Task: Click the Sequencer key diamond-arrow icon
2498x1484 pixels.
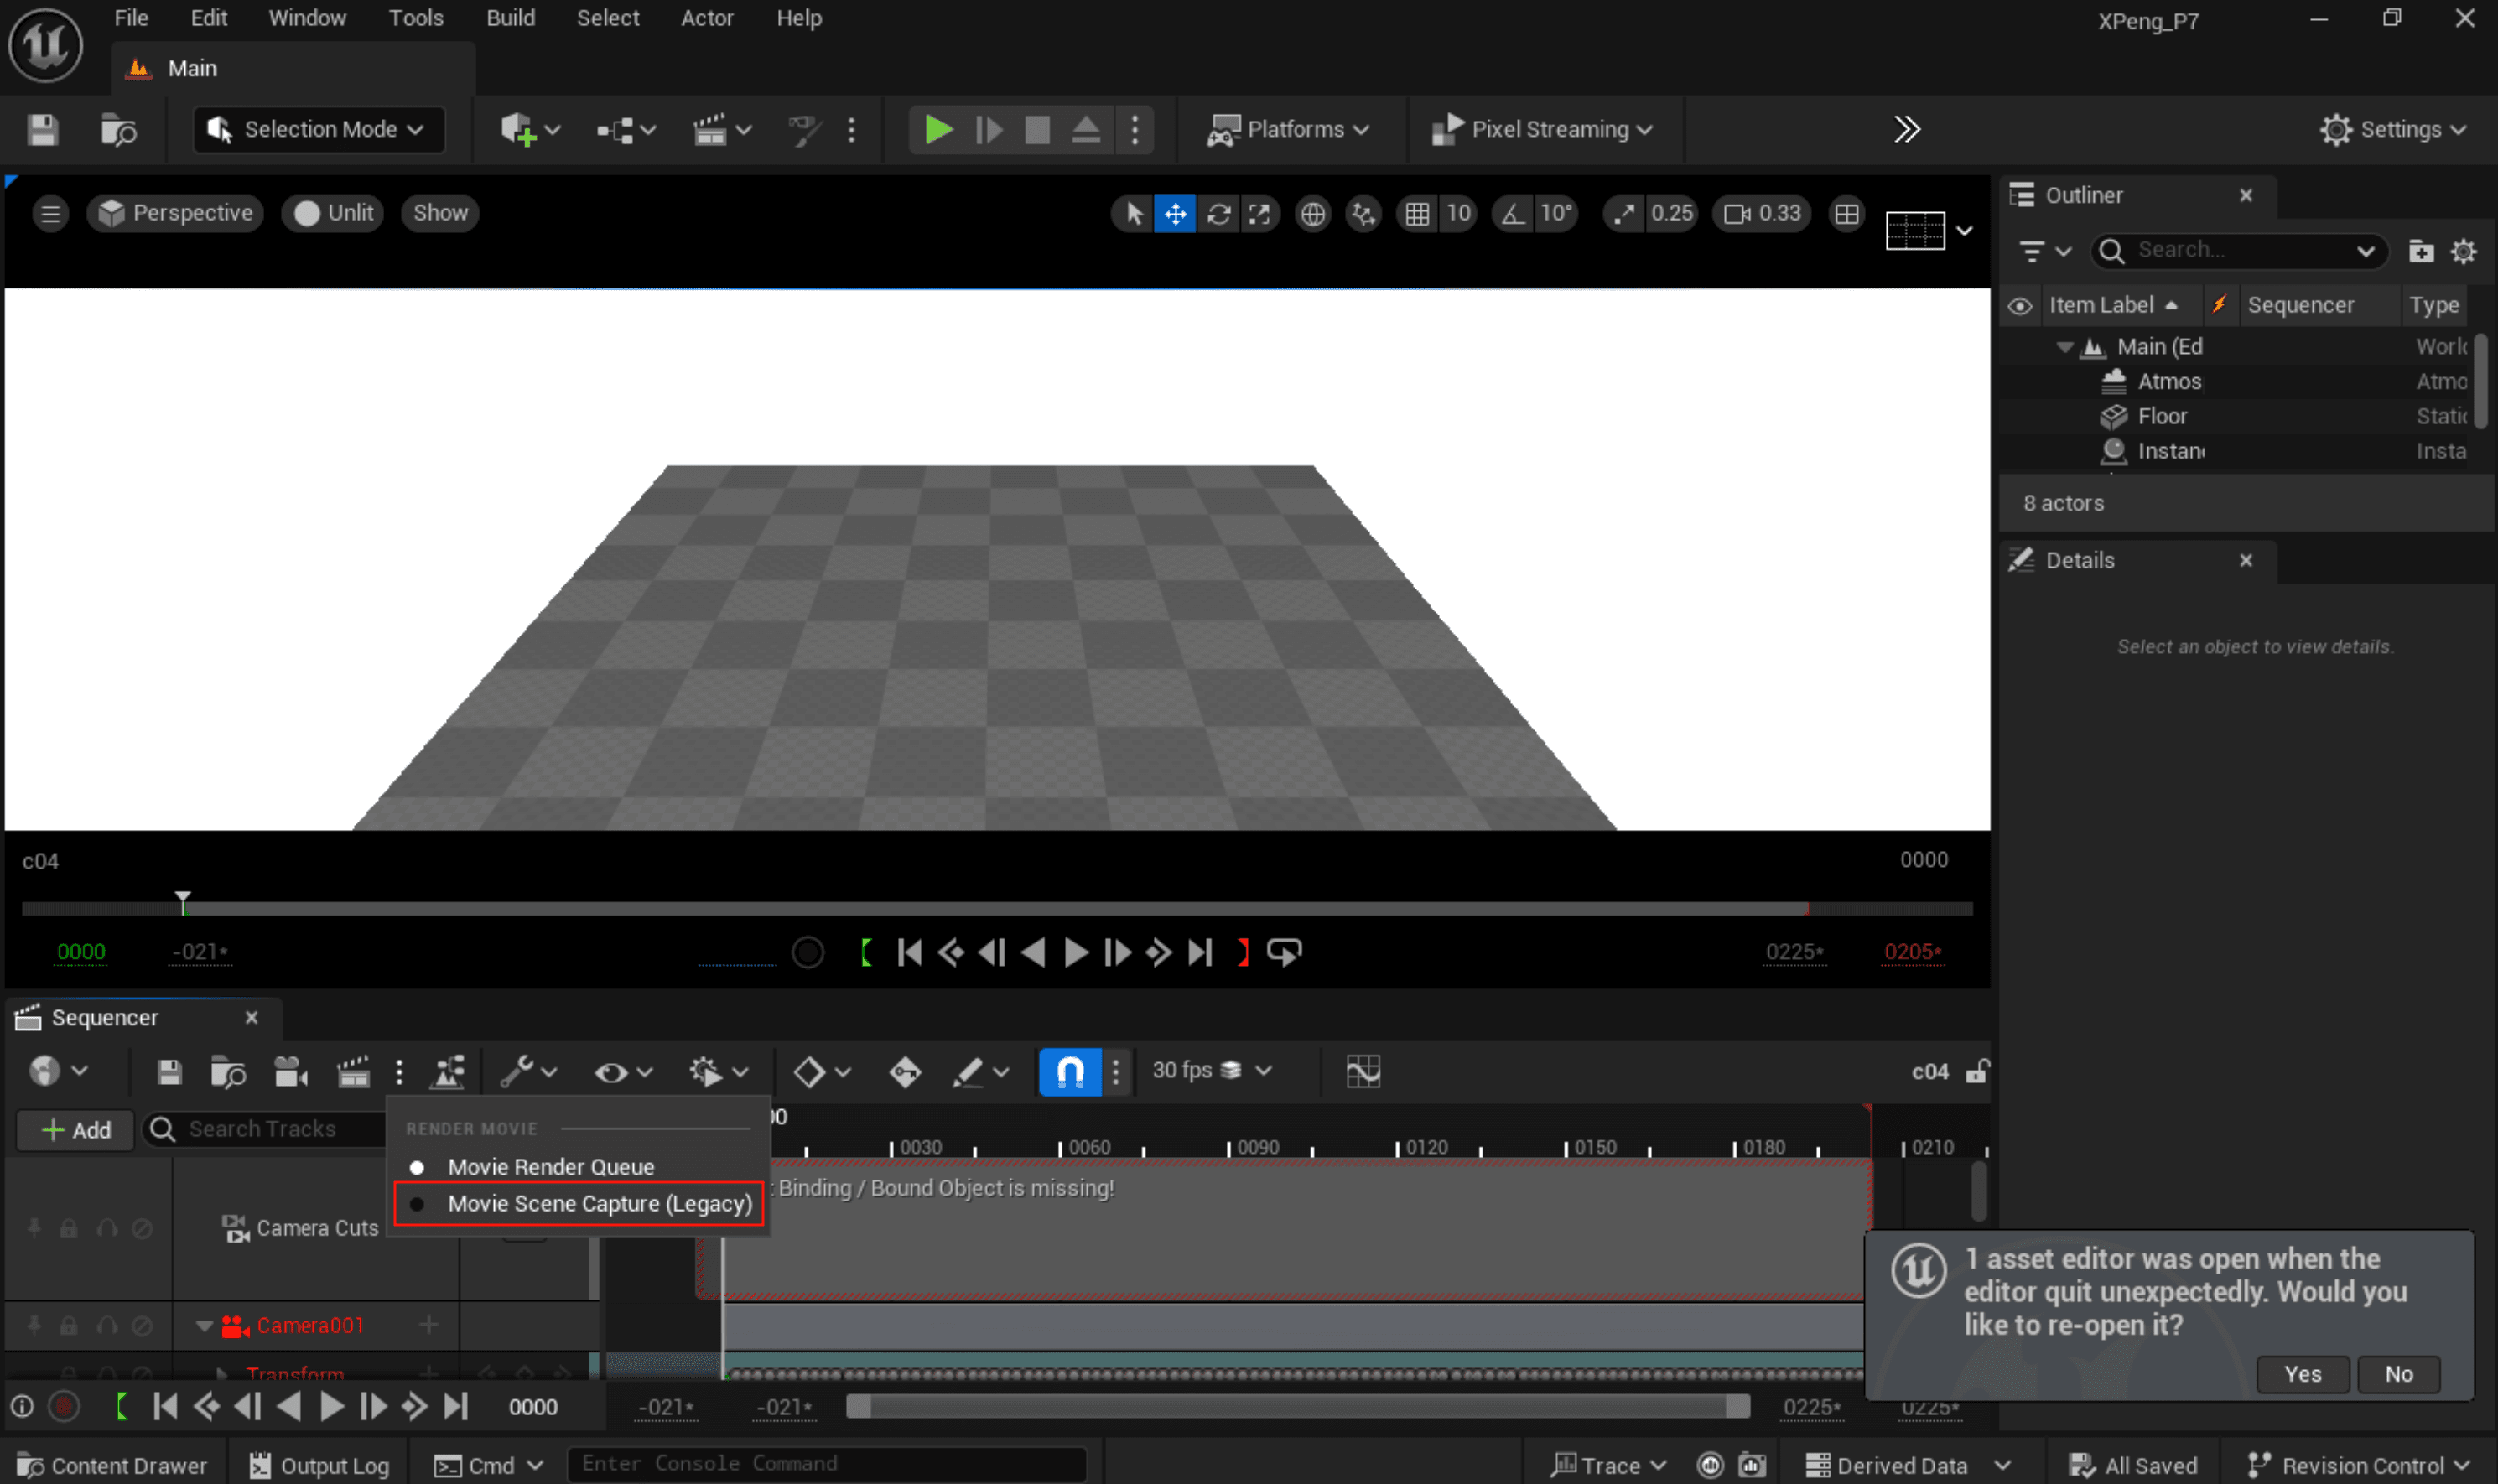Action: click(x=904, y=1072)
